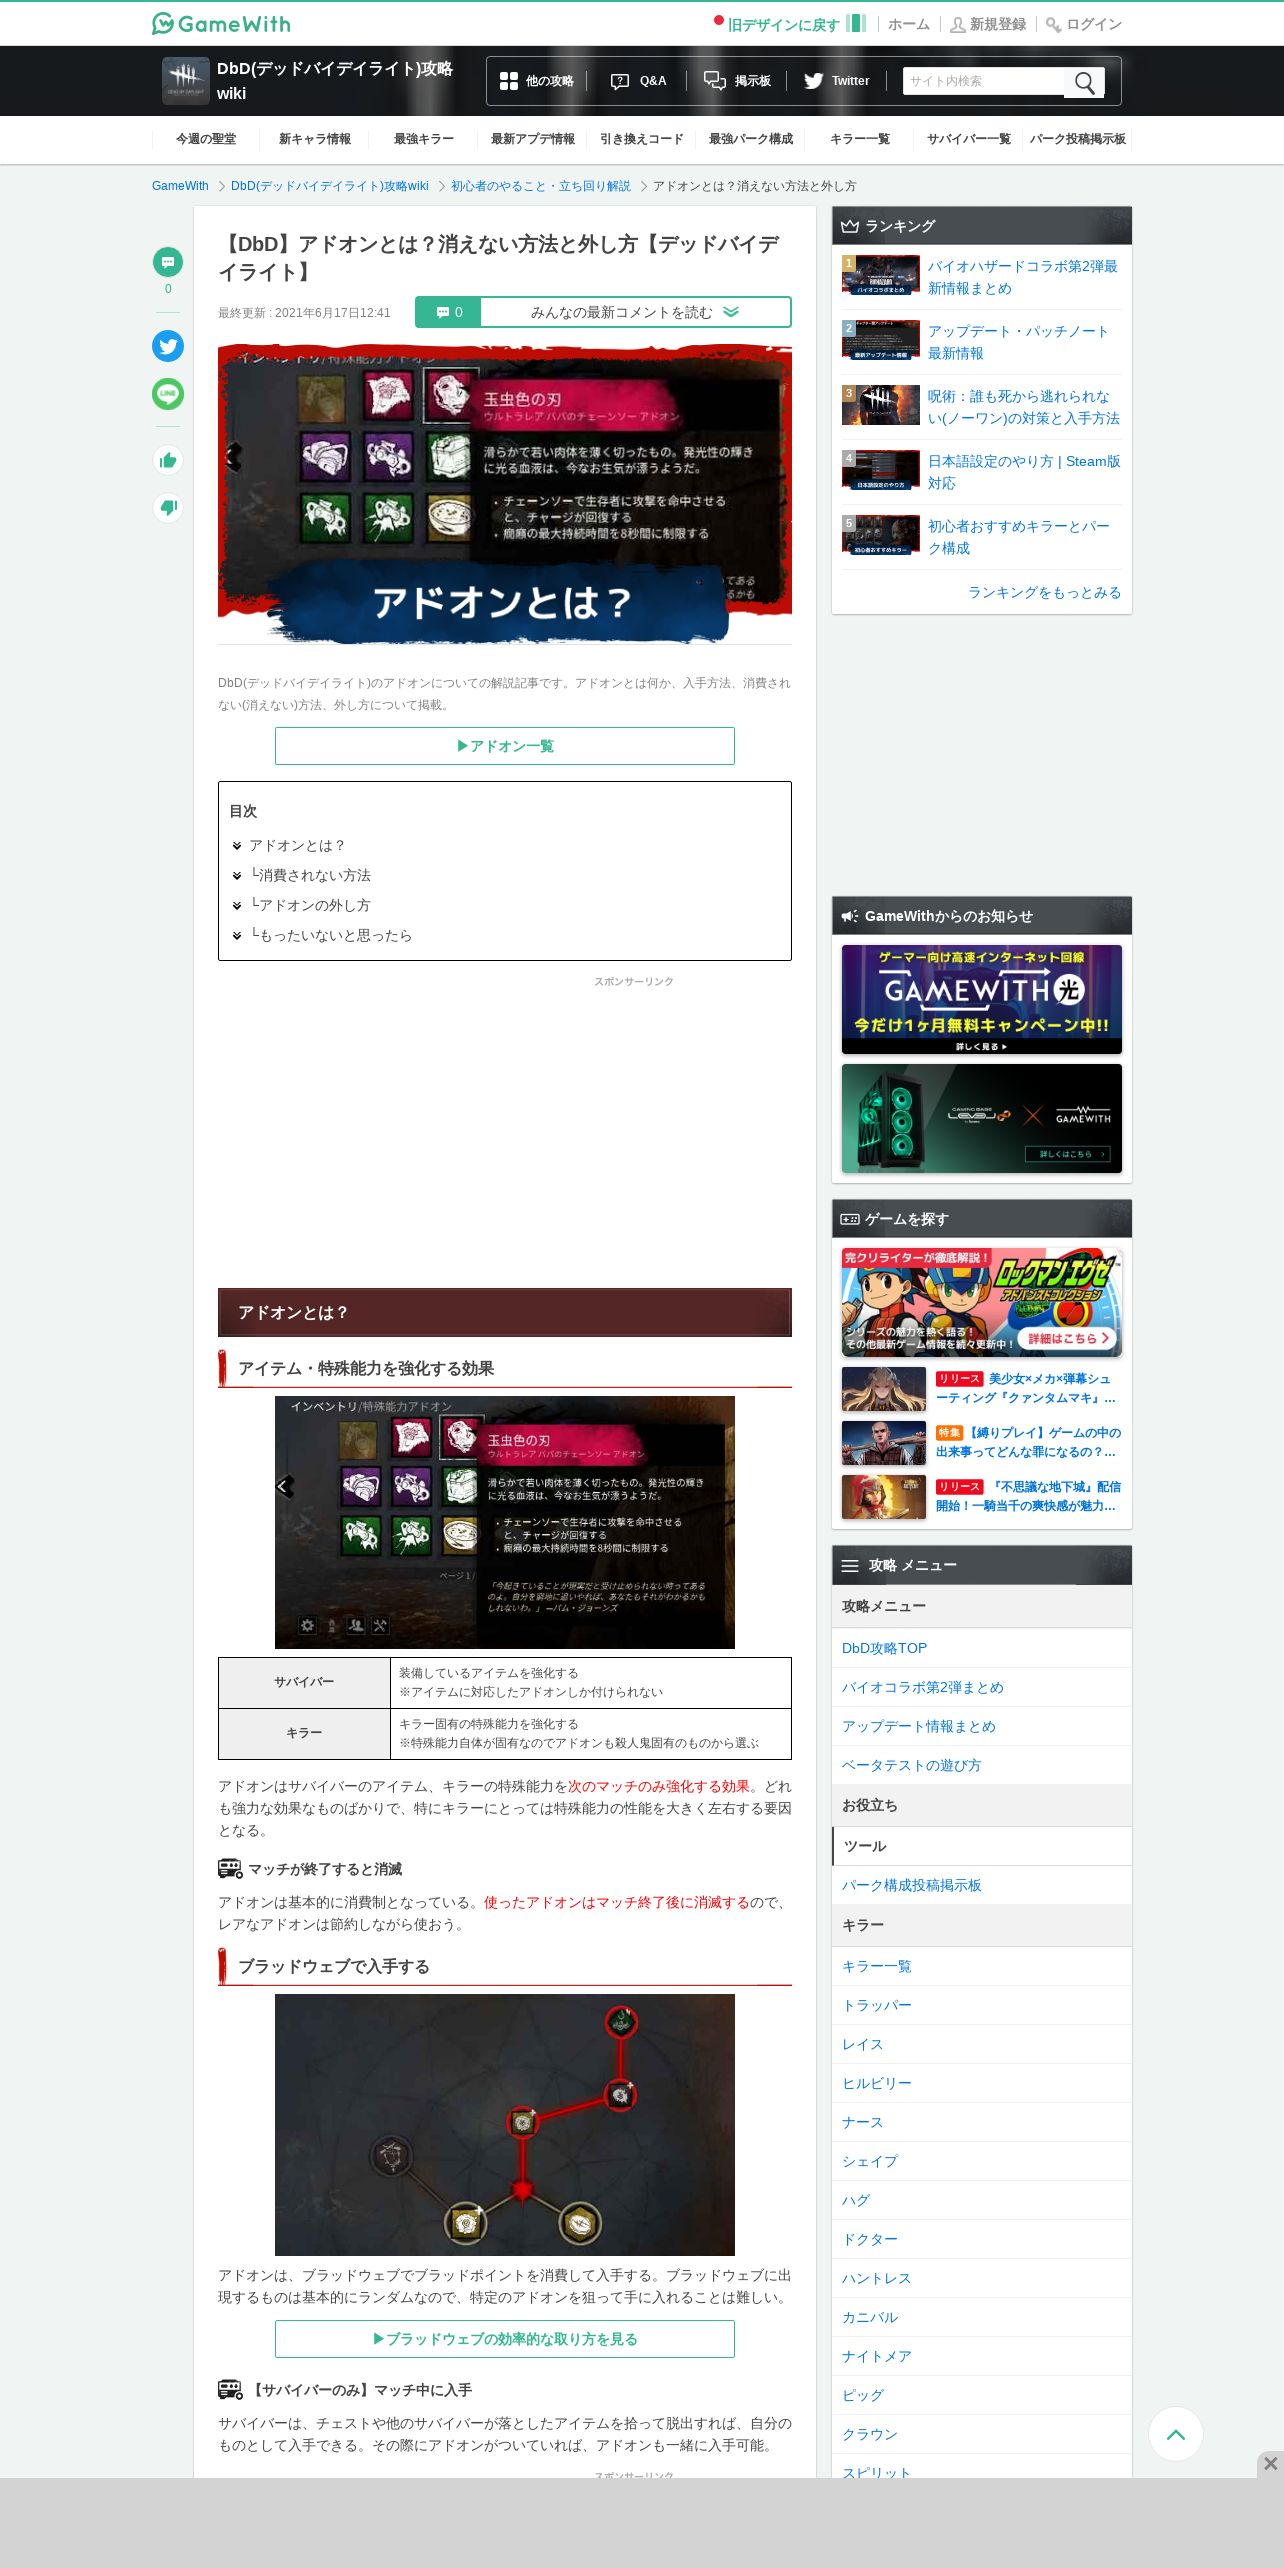Click ホーム in top bar
Viewport: 1284px width, 2568px height.
point(909,24)
